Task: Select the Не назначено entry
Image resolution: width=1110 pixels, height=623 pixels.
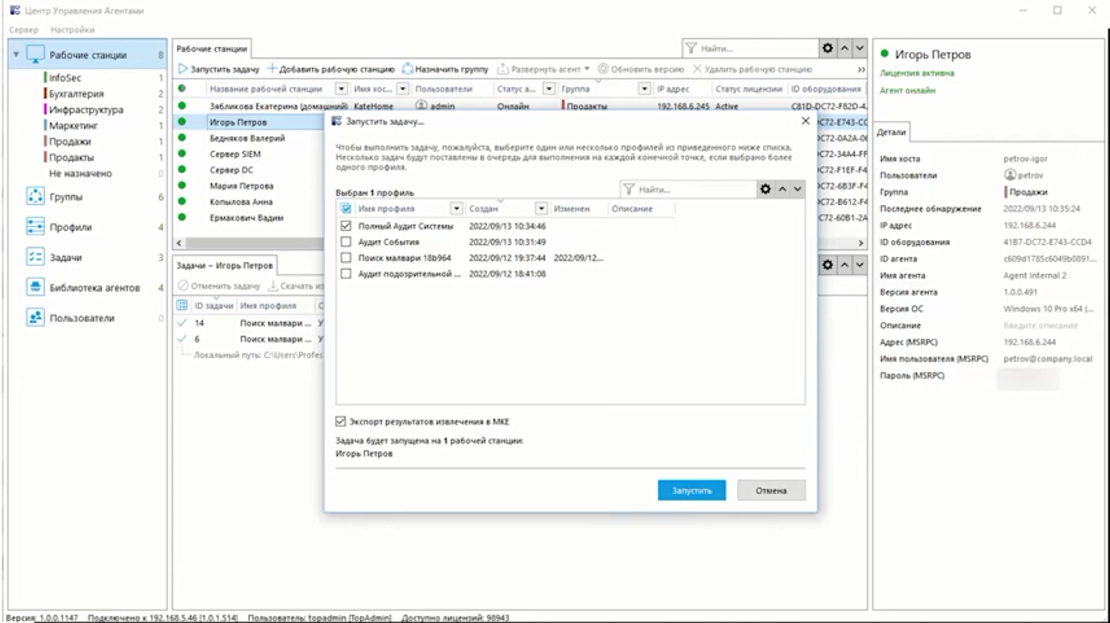Action: 80,173
